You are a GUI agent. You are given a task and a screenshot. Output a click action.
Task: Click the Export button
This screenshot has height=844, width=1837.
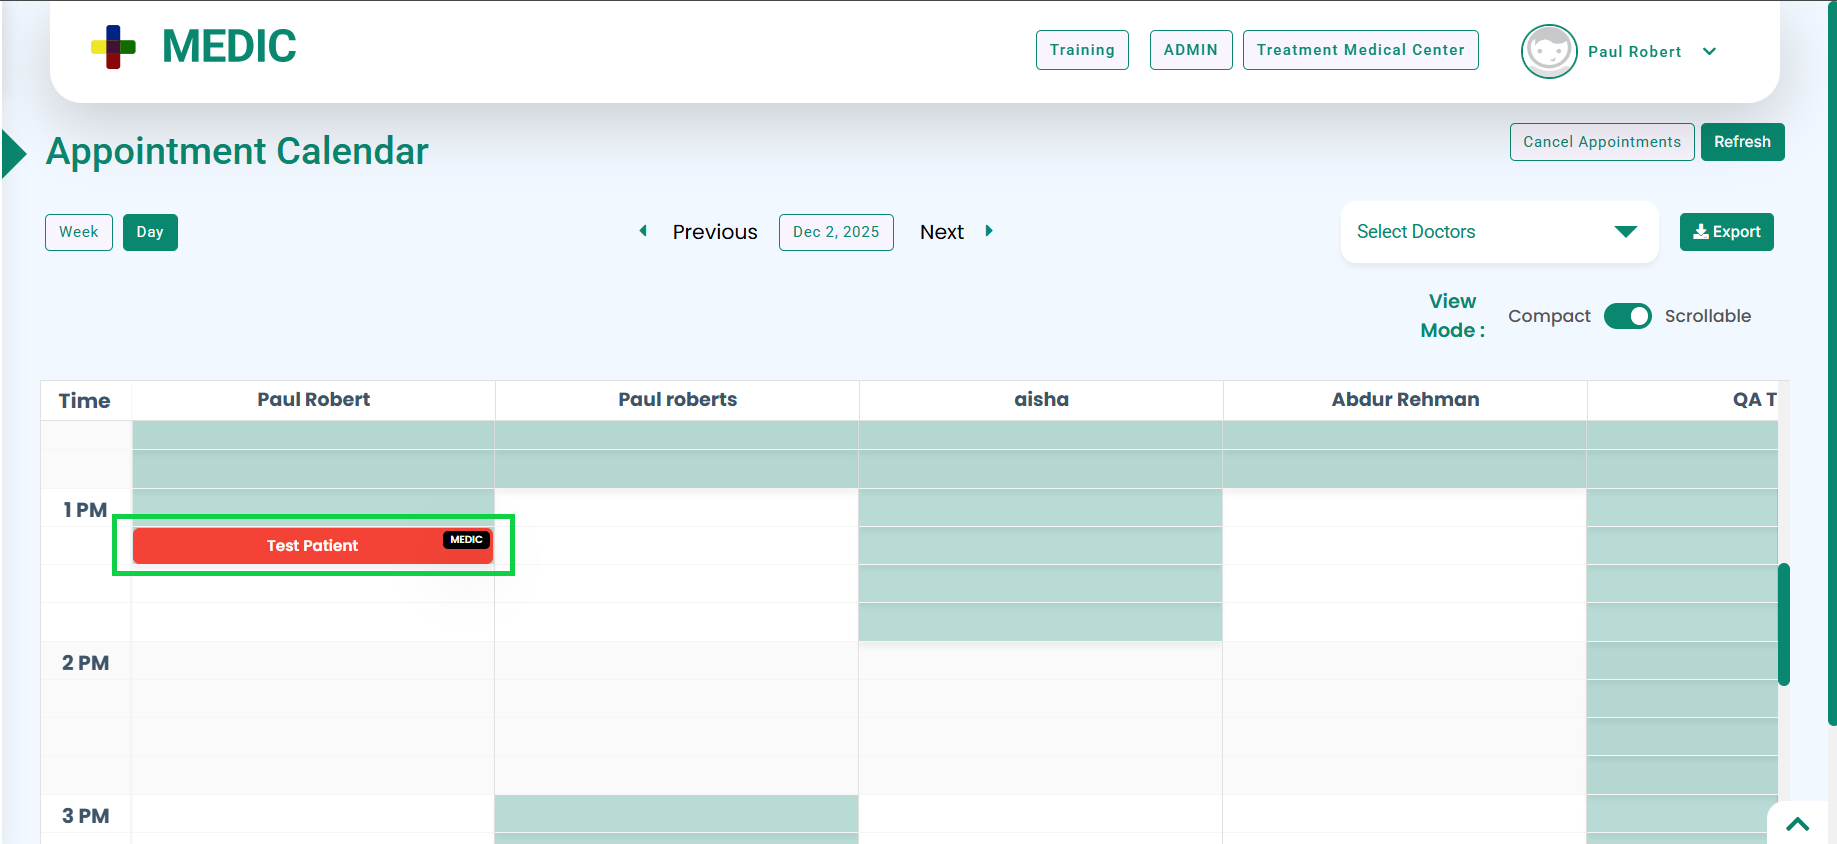tap(1726, 232)
